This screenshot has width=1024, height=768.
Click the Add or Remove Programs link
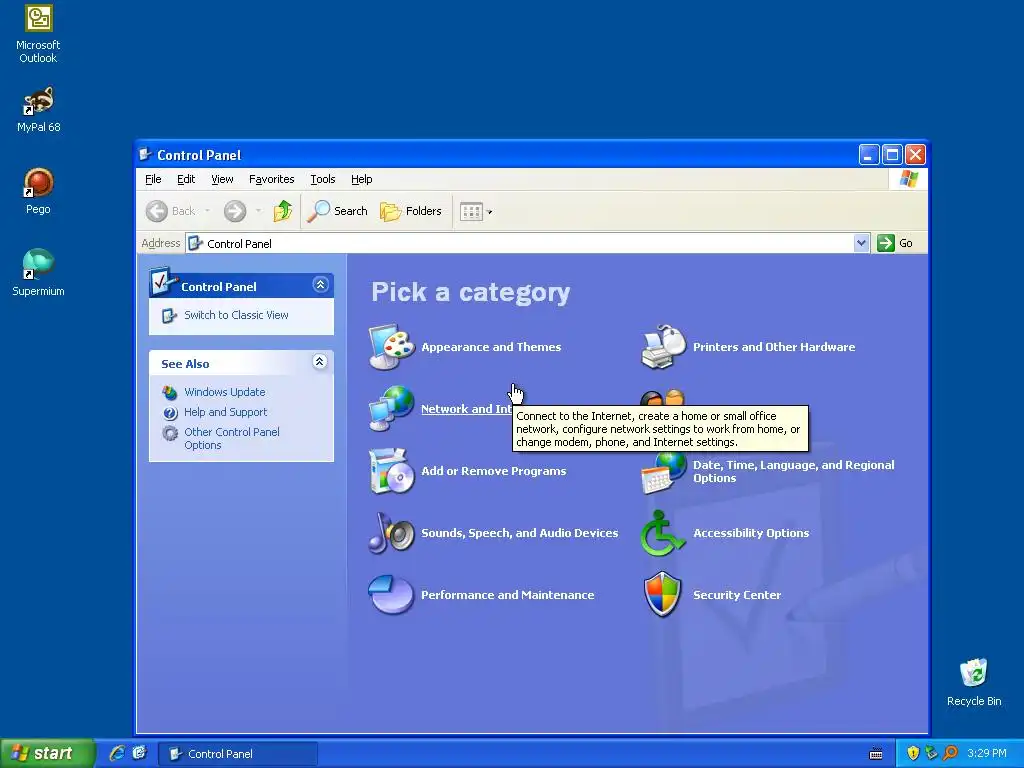(x=494, y=471)
